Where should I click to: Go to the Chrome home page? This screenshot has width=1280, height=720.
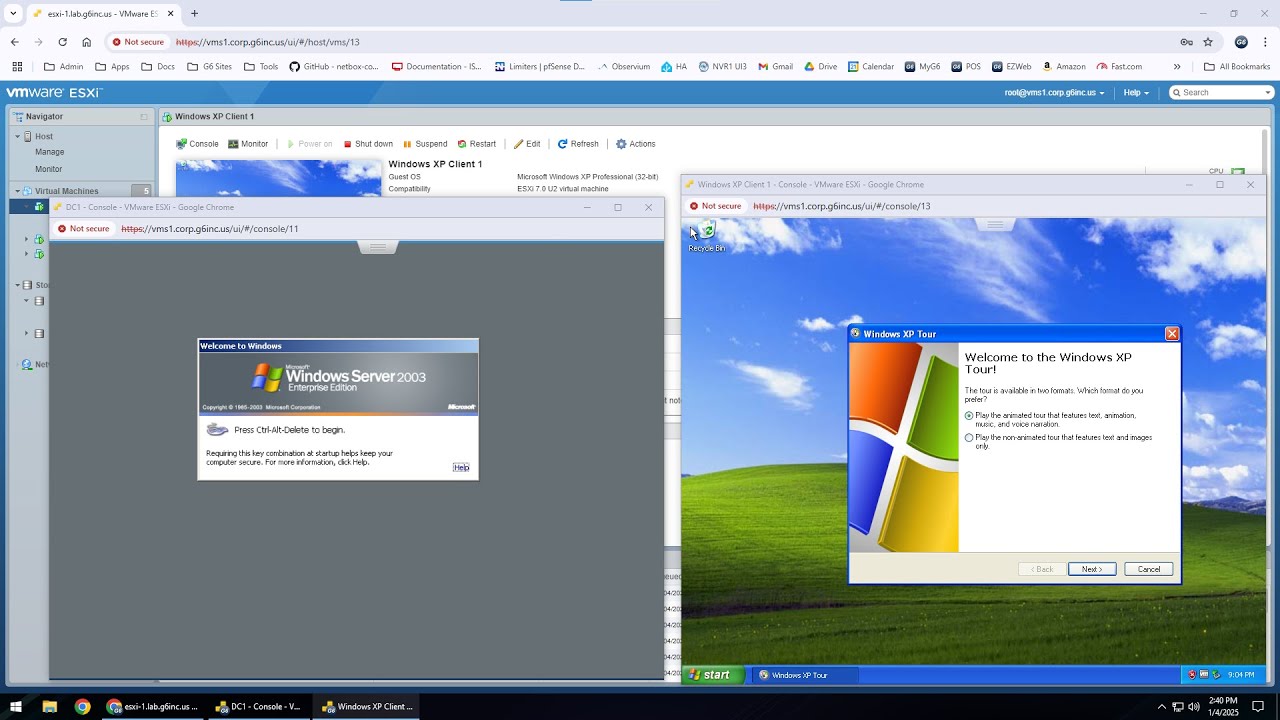point(87,42)
